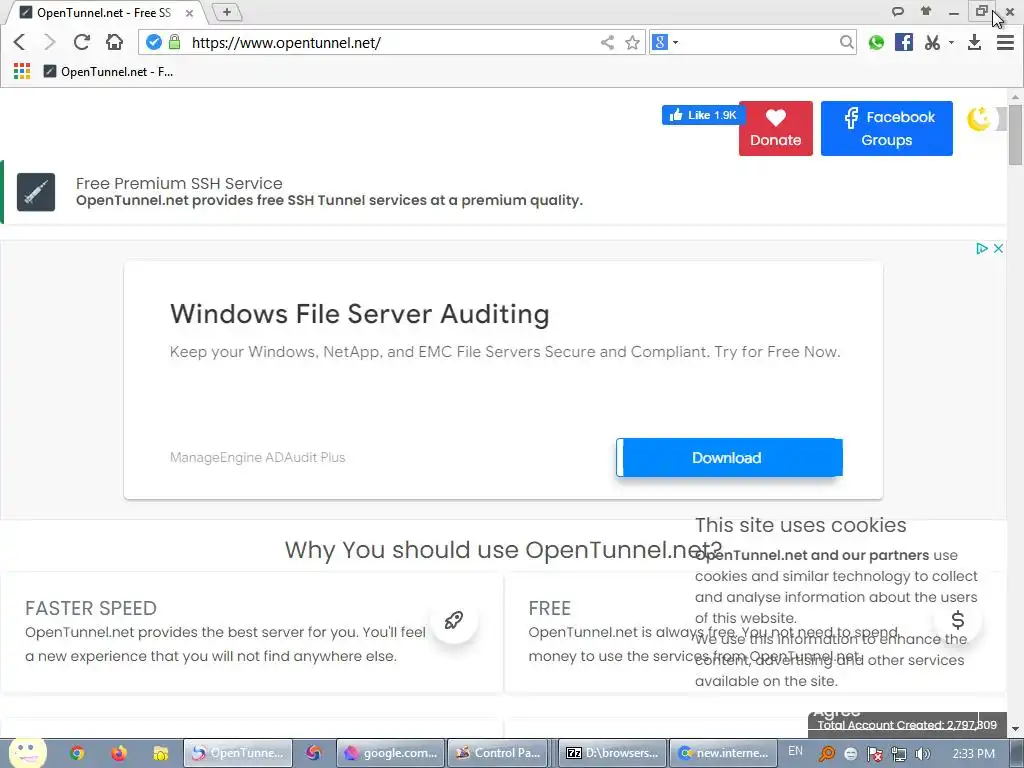
Task: Click the green padlock security icon
Action: [x=174, y=42]
